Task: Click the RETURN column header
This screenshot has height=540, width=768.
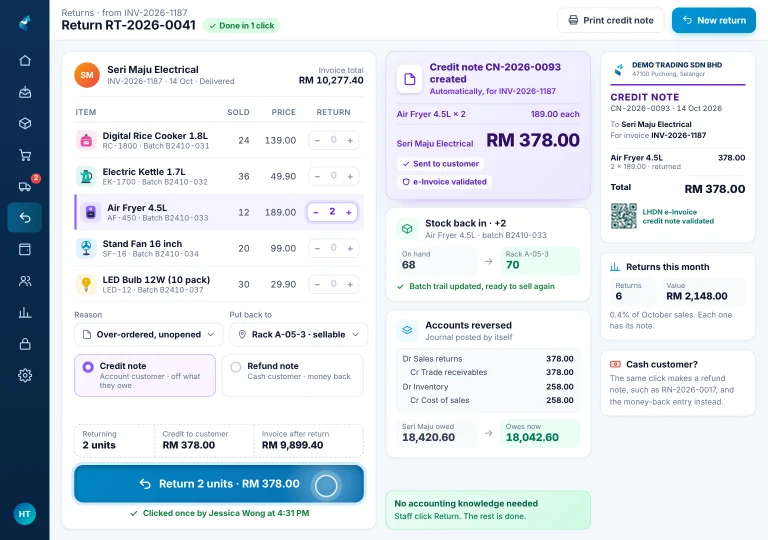Action: [334, 112]
